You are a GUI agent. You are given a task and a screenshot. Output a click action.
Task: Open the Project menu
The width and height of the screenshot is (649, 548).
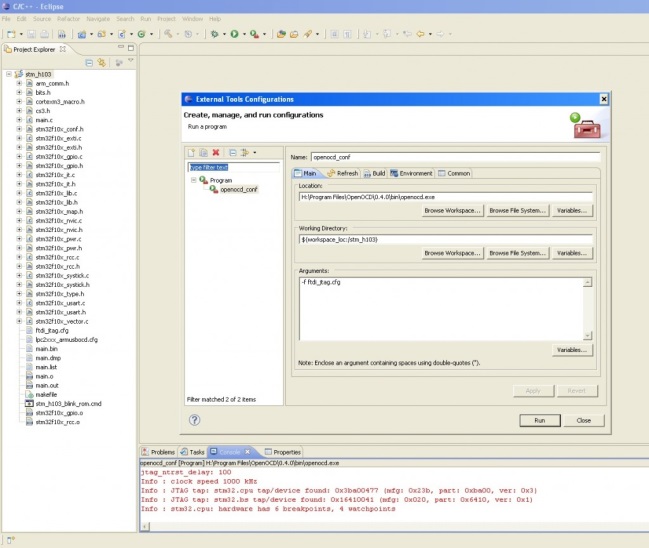pos(166,19)
